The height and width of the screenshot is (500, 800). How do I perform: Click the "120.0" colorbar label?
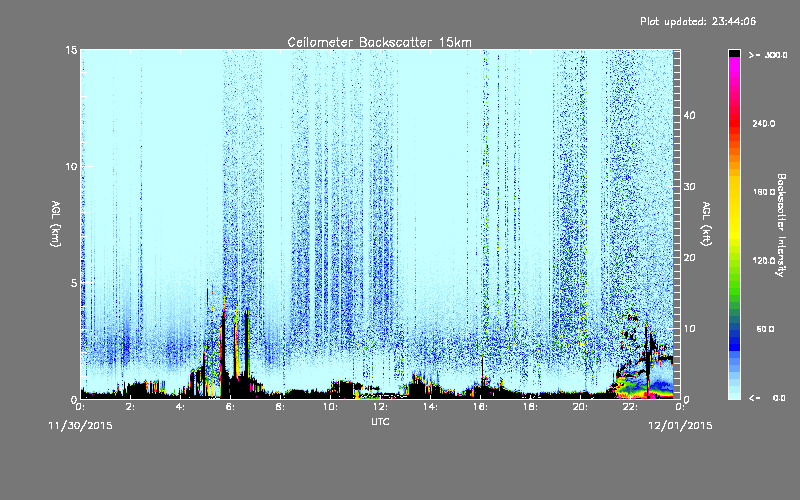tap(764, 261)
